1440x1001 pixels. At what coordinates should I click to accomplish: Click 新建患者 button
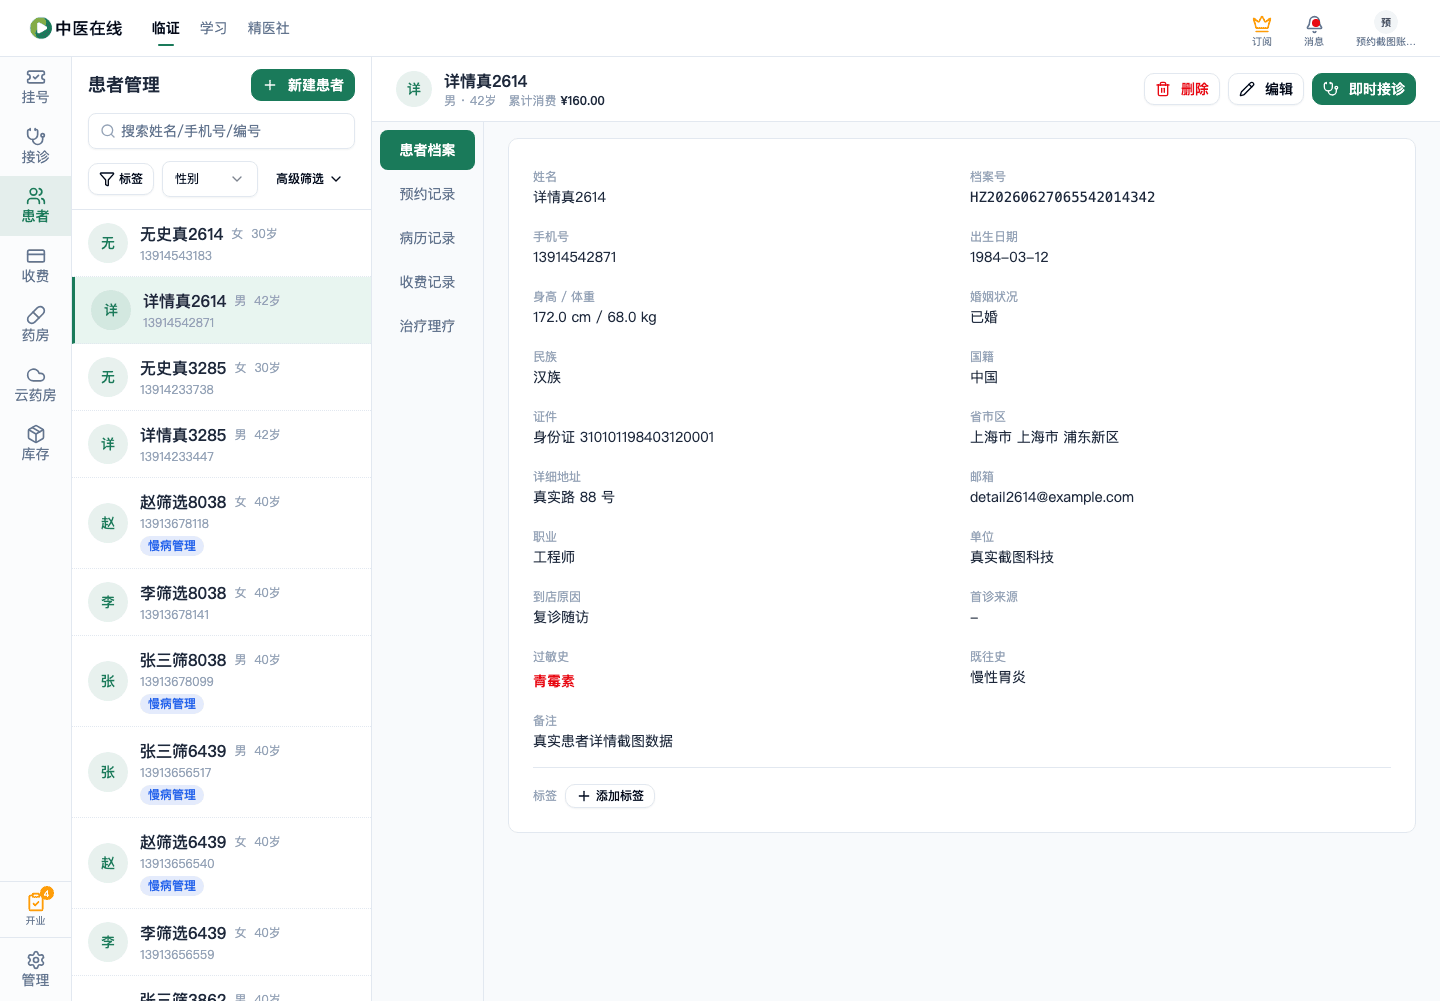click(303, 85)
